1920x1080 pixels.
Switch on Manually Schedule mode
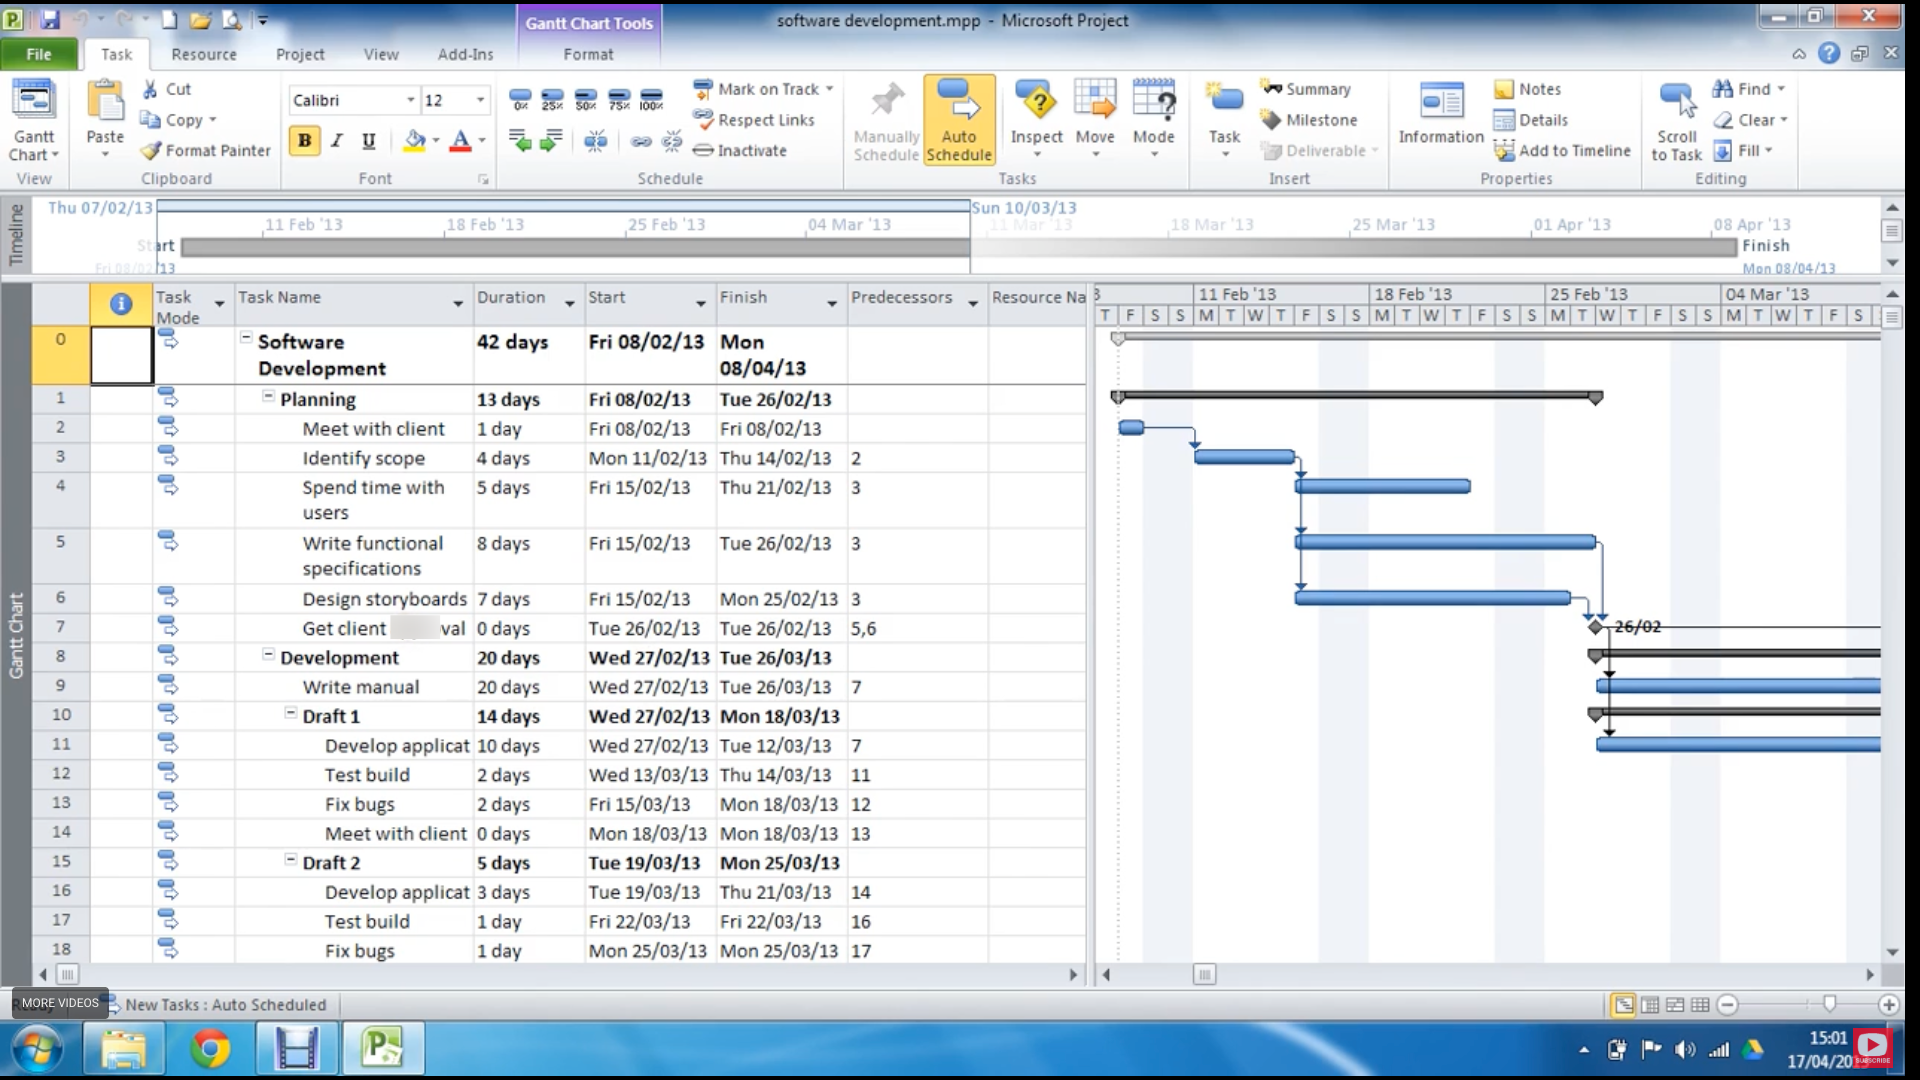coord(886,120)
